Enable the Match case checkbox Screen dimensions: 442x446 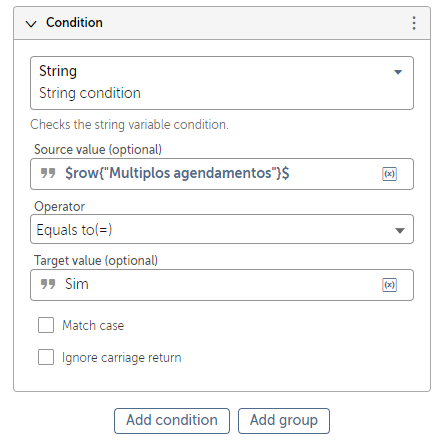46,325
